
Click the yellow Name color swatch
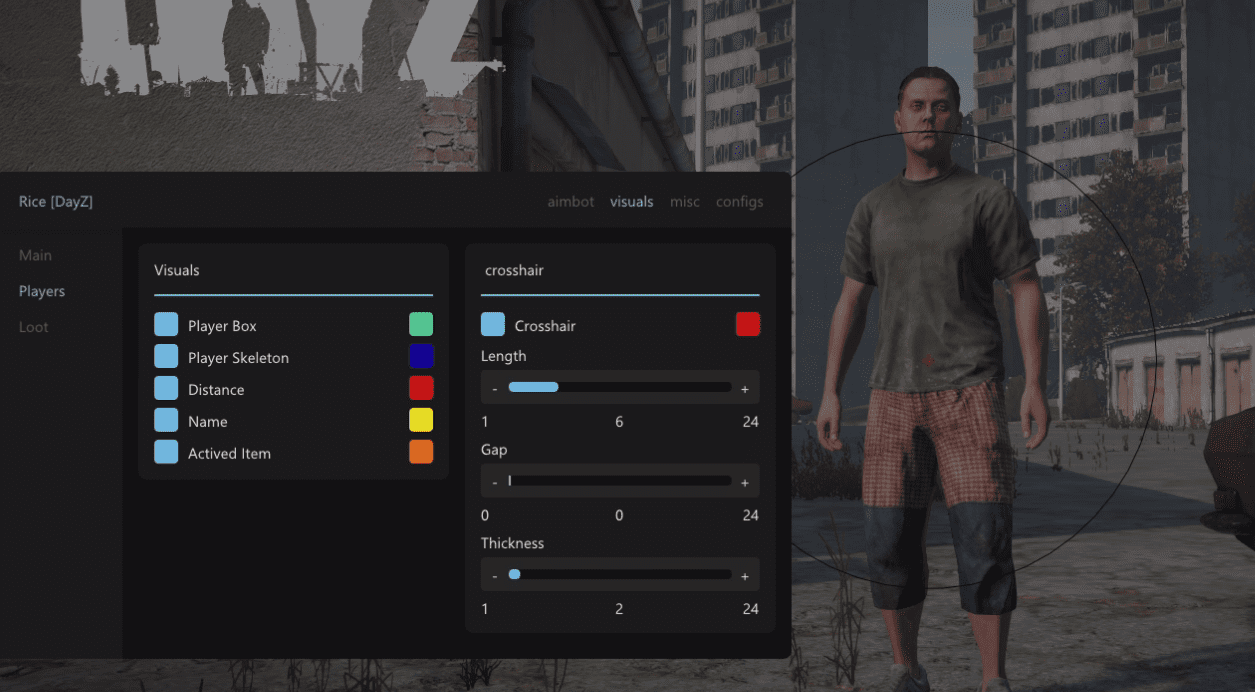421,421
